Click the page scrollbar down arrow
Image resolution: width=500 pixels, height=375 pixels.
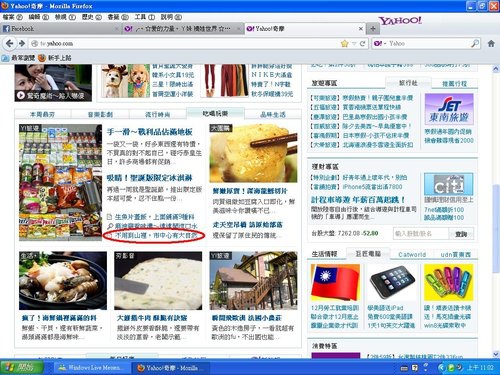tap(496, 354)
